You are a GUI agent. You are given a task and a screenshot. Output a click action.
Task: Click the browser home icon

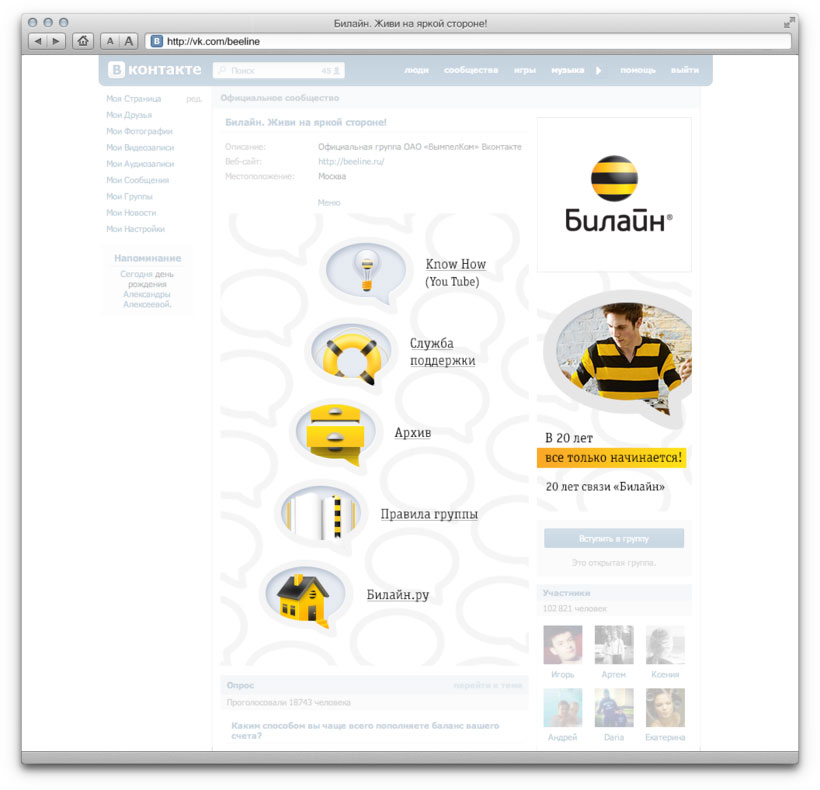tap(82, 41)
